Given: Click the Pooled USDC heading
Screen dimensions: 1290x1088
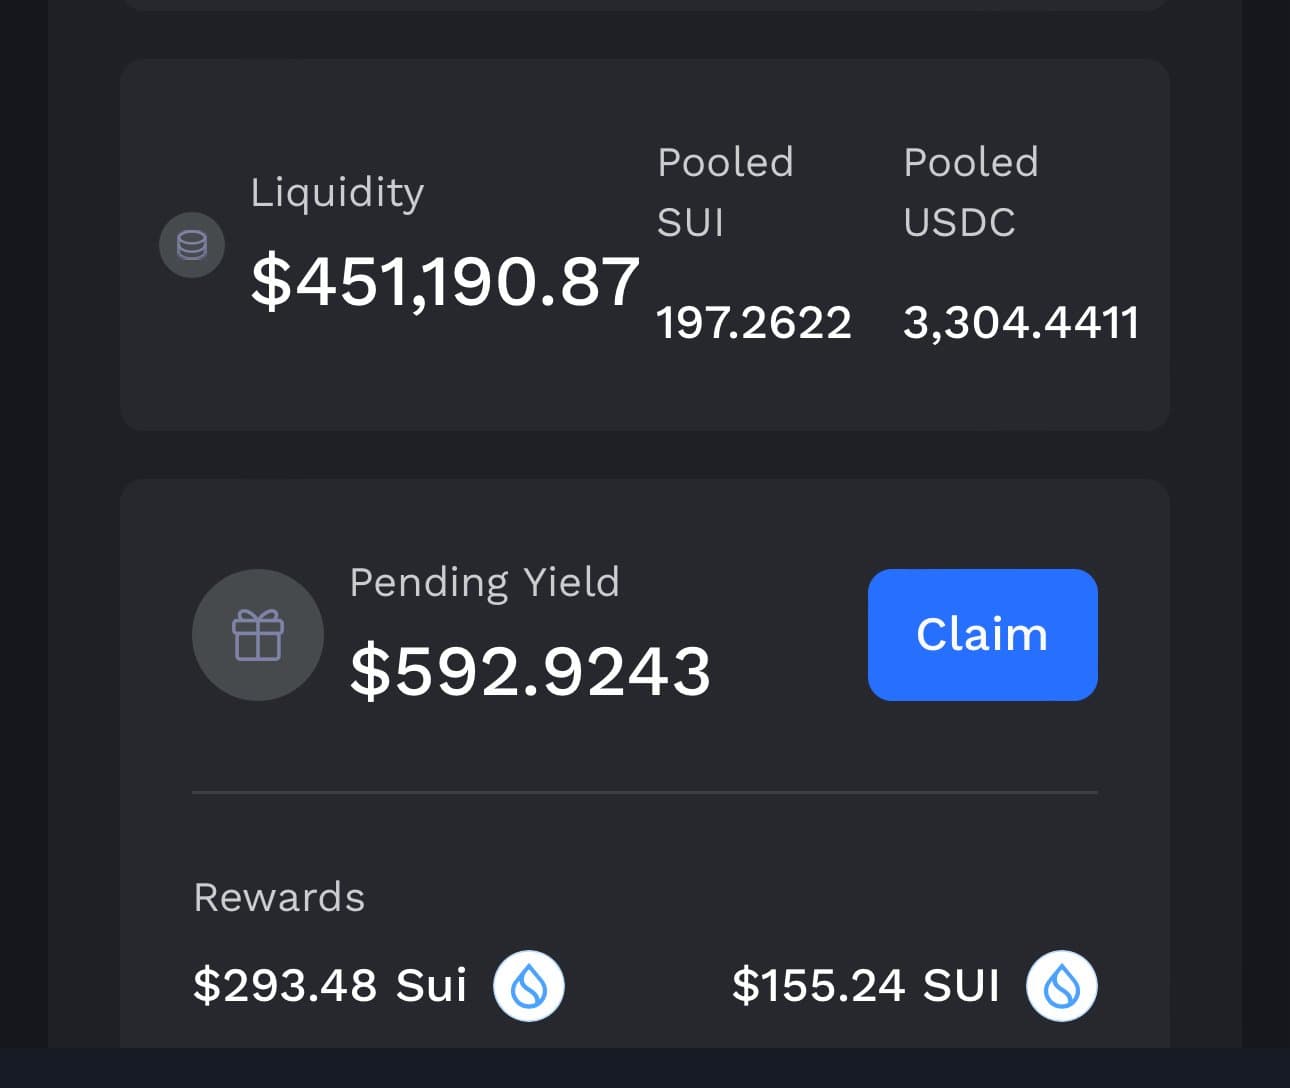Looking at the screenshot, I should tap(971, 192).
